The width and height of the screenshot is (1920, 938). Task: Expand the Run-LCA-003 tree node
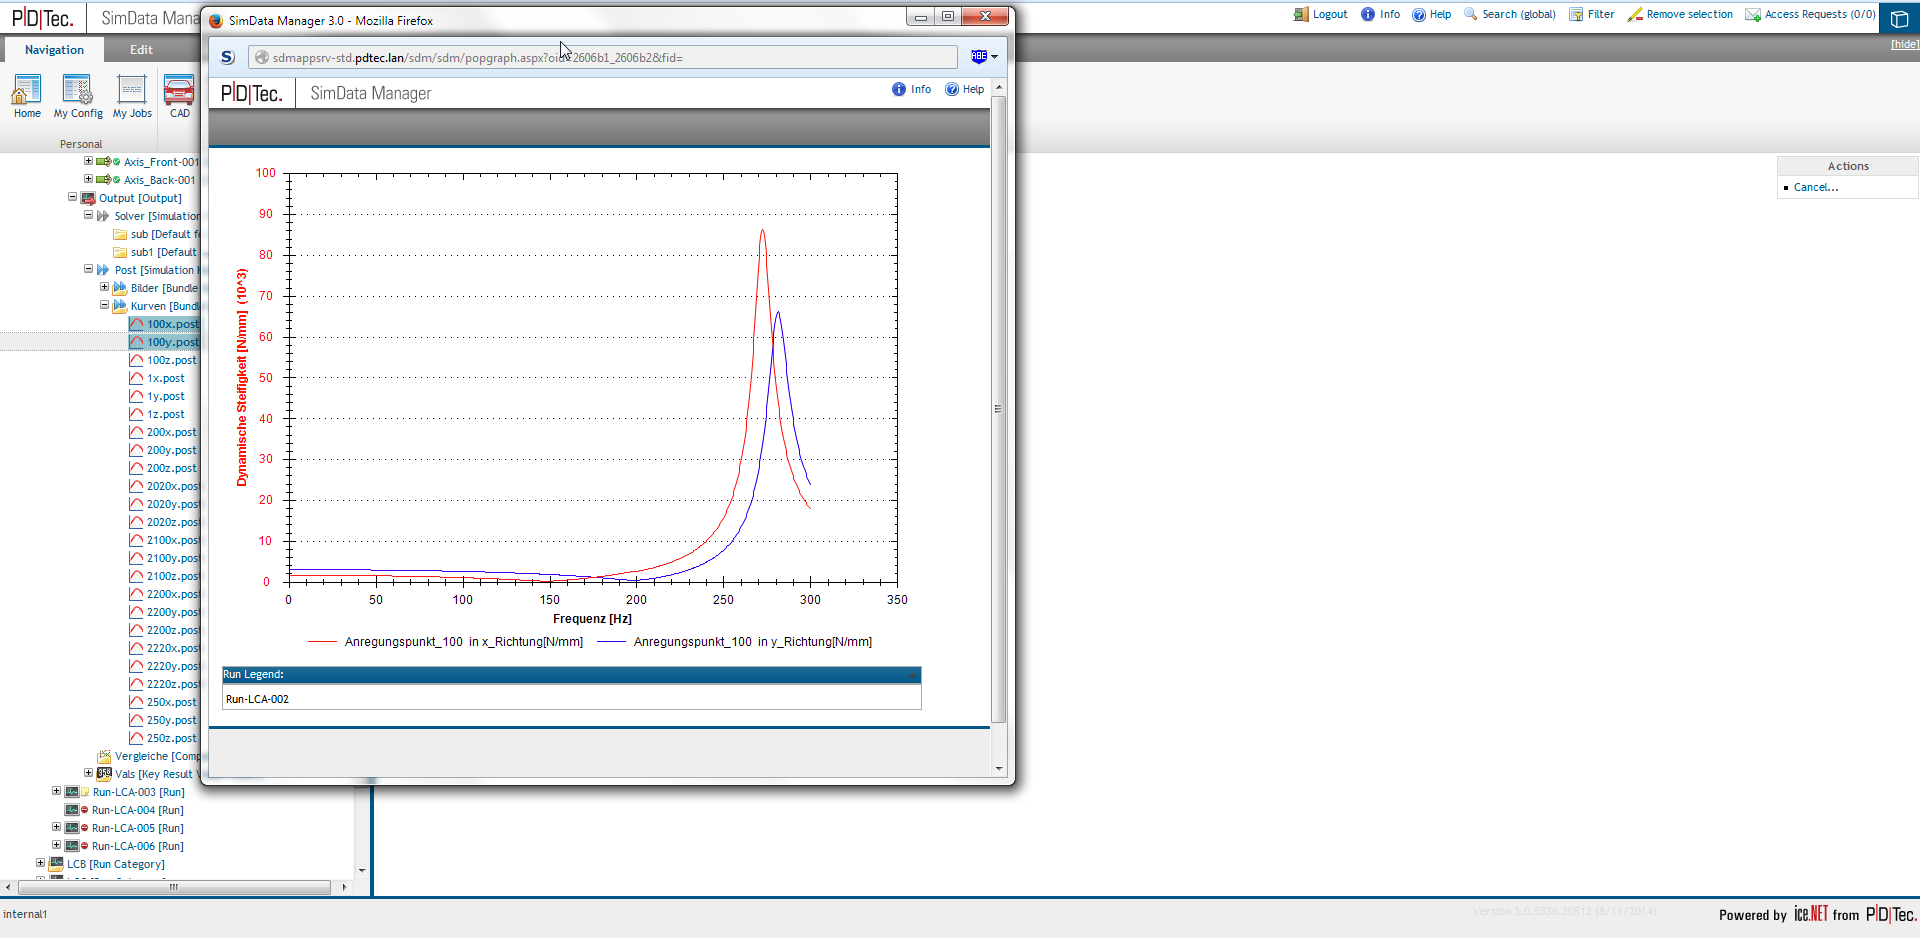[x=56, y=791]
